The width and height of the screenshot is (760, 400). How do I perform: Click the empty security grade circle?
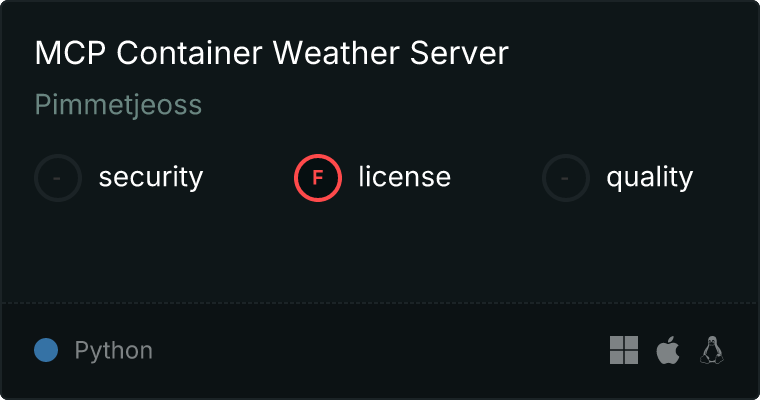[58, 178]
